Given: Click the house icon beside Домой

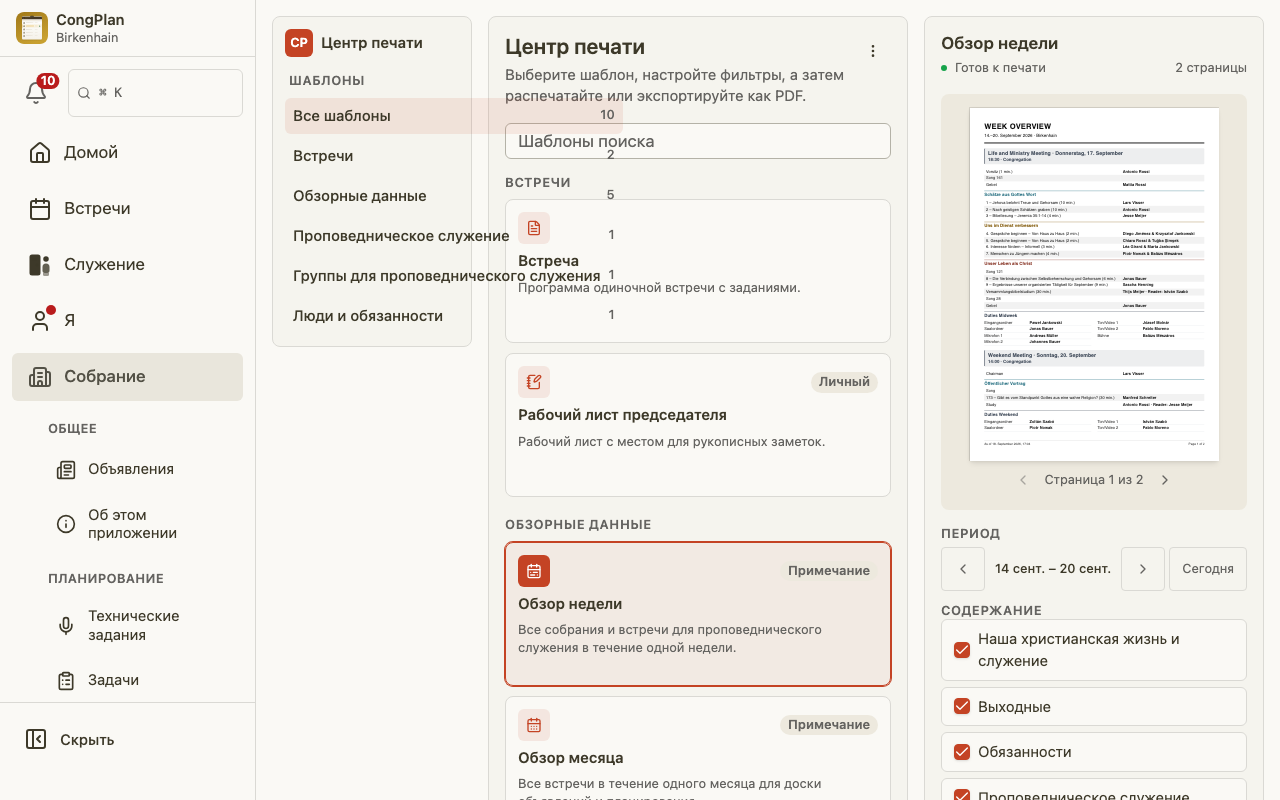Looking at the screenshot, I should click(x=40, y=153).
